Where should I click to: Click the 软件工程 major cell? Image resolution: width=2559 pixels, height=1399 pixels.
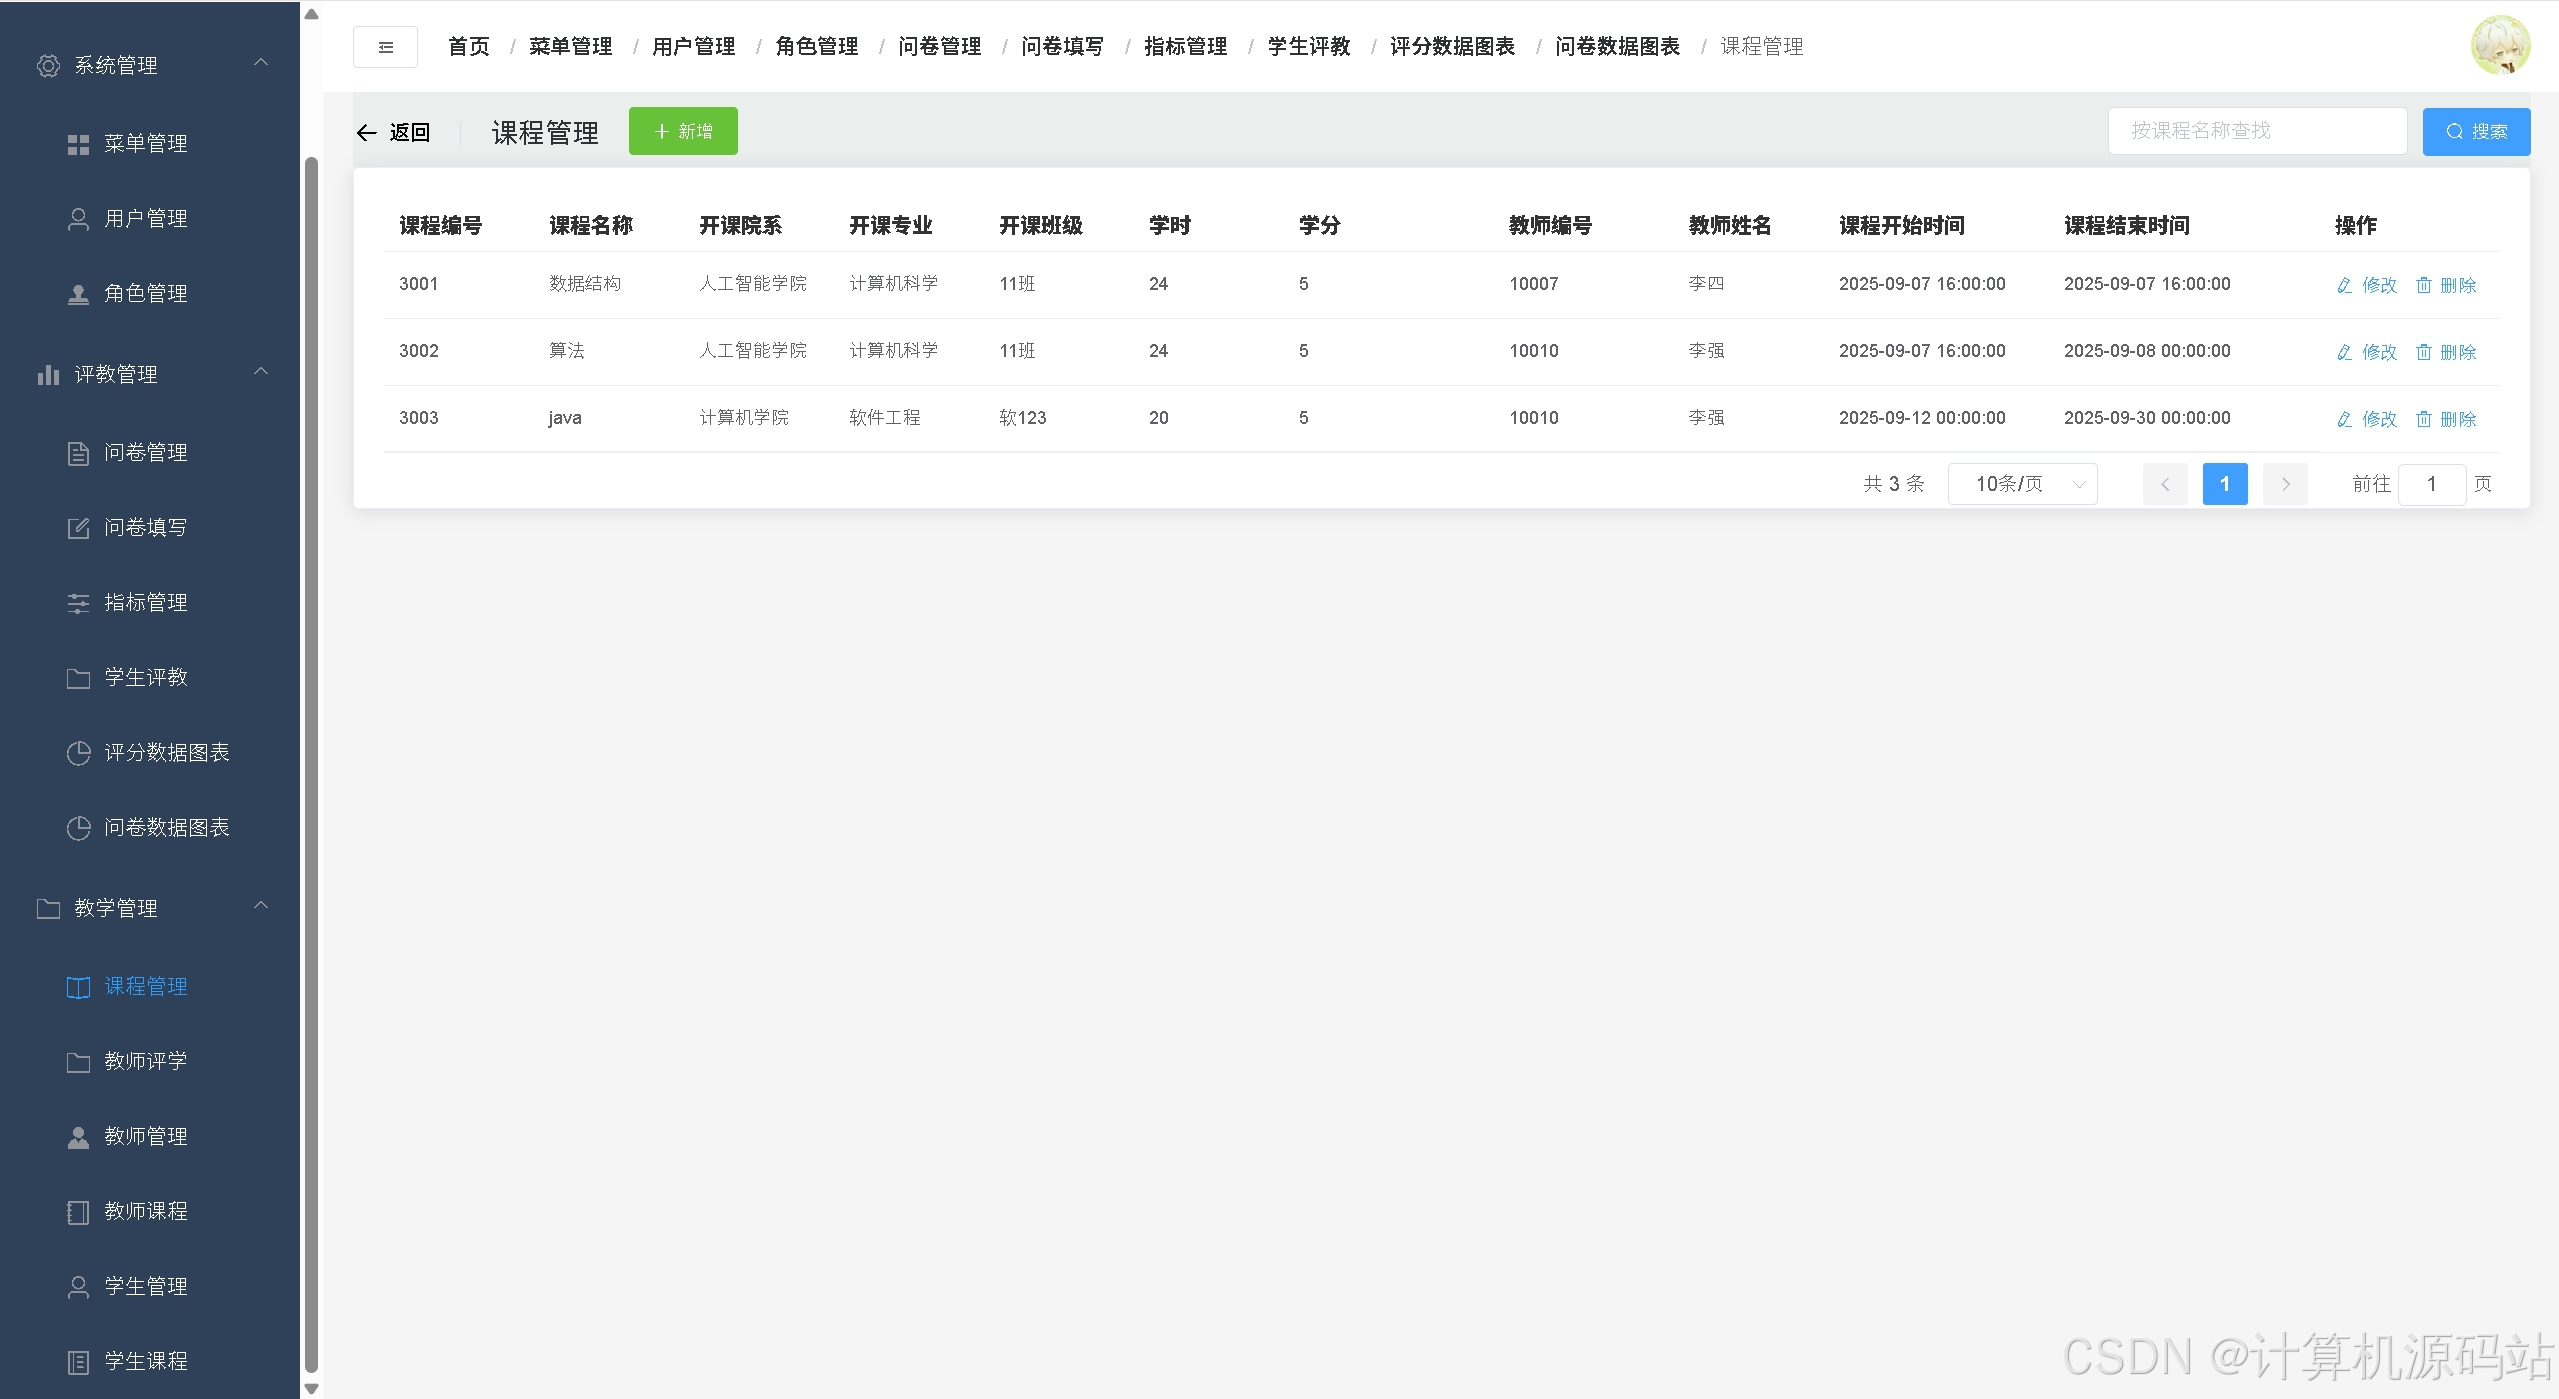click(x=885, y=418)
